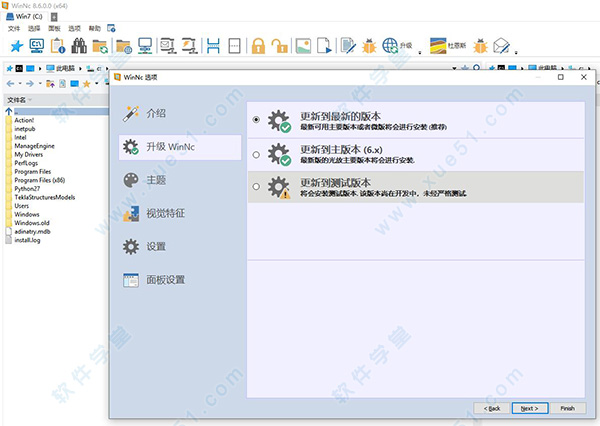Select the TeklaStructuresModels folder
This screenshot has width=600, height=426.
pos(45,197)
